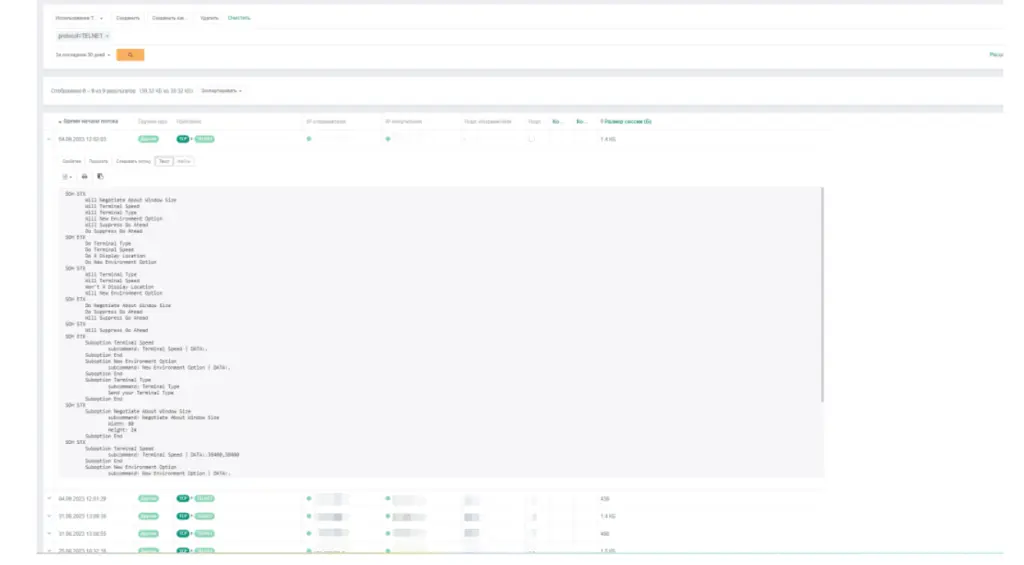Screen dimensions: 1024x565
Task: Click the port checkbox in 12:02:03 row
Action: click(x=532, y=139)
